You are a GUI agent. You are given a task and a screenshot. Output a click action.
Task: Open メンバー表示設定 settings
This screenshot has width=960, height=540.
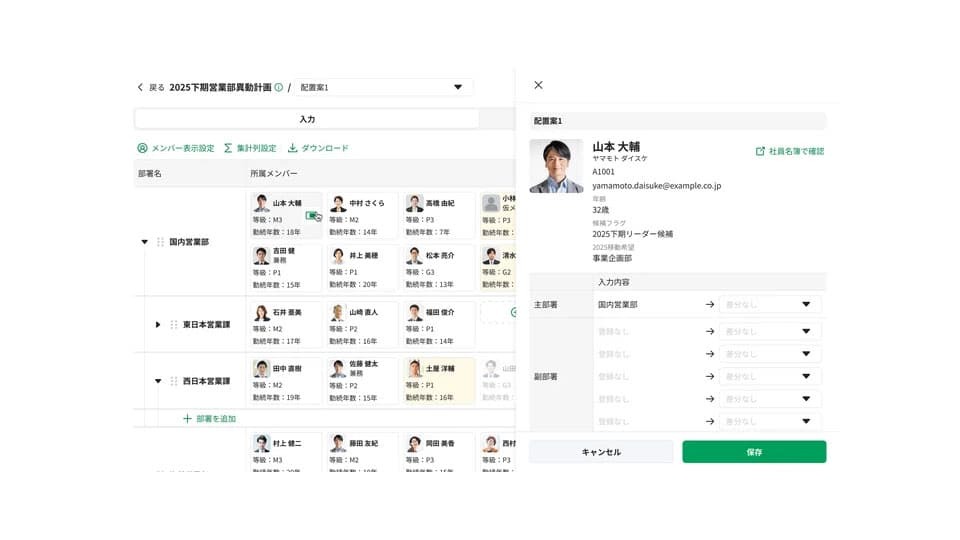click(176, 148)
